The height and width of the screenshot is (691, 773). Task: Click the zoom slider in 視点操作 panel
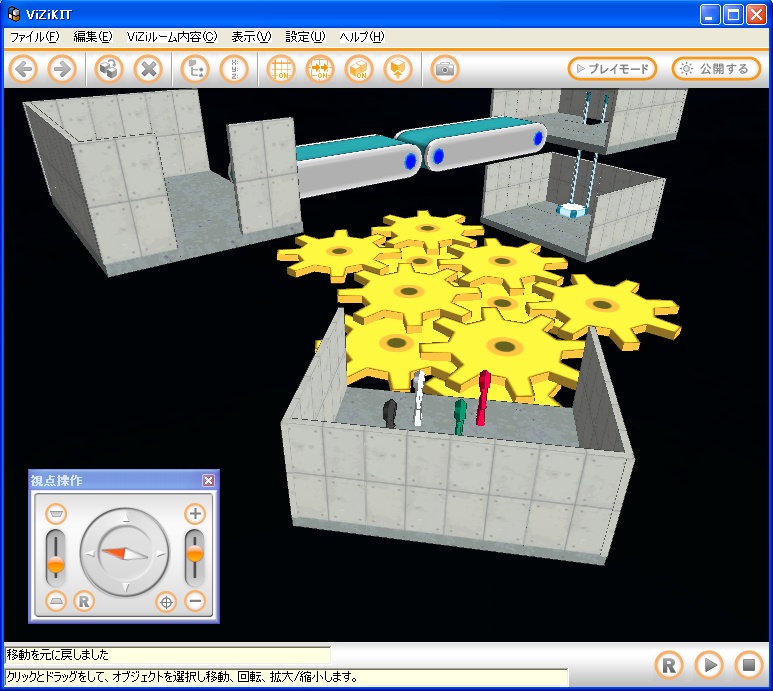[195, 555]
